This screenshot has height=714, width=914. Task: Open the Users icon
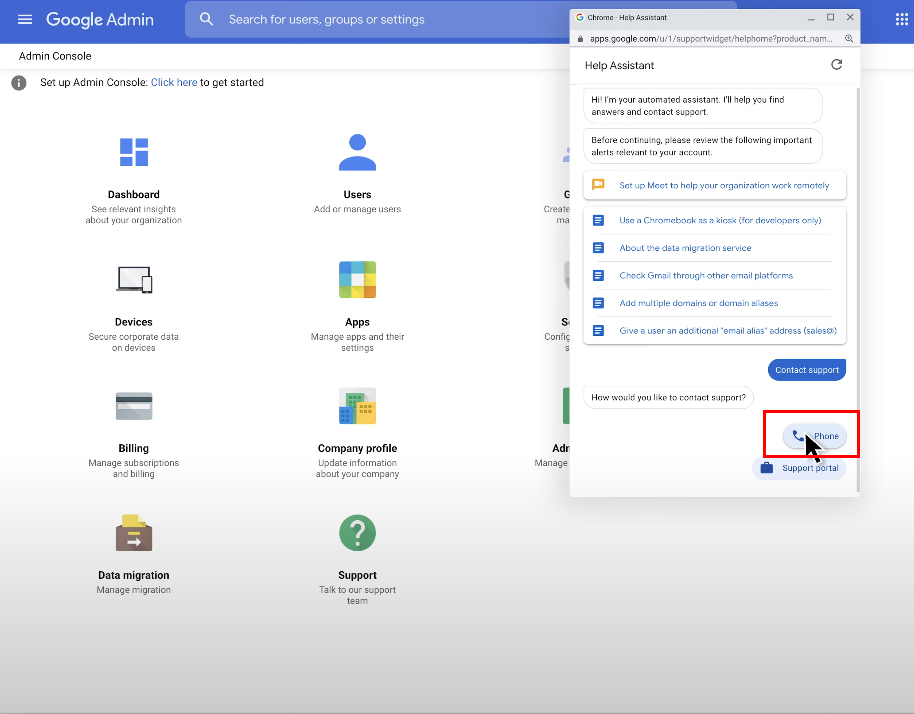(357, 152)
